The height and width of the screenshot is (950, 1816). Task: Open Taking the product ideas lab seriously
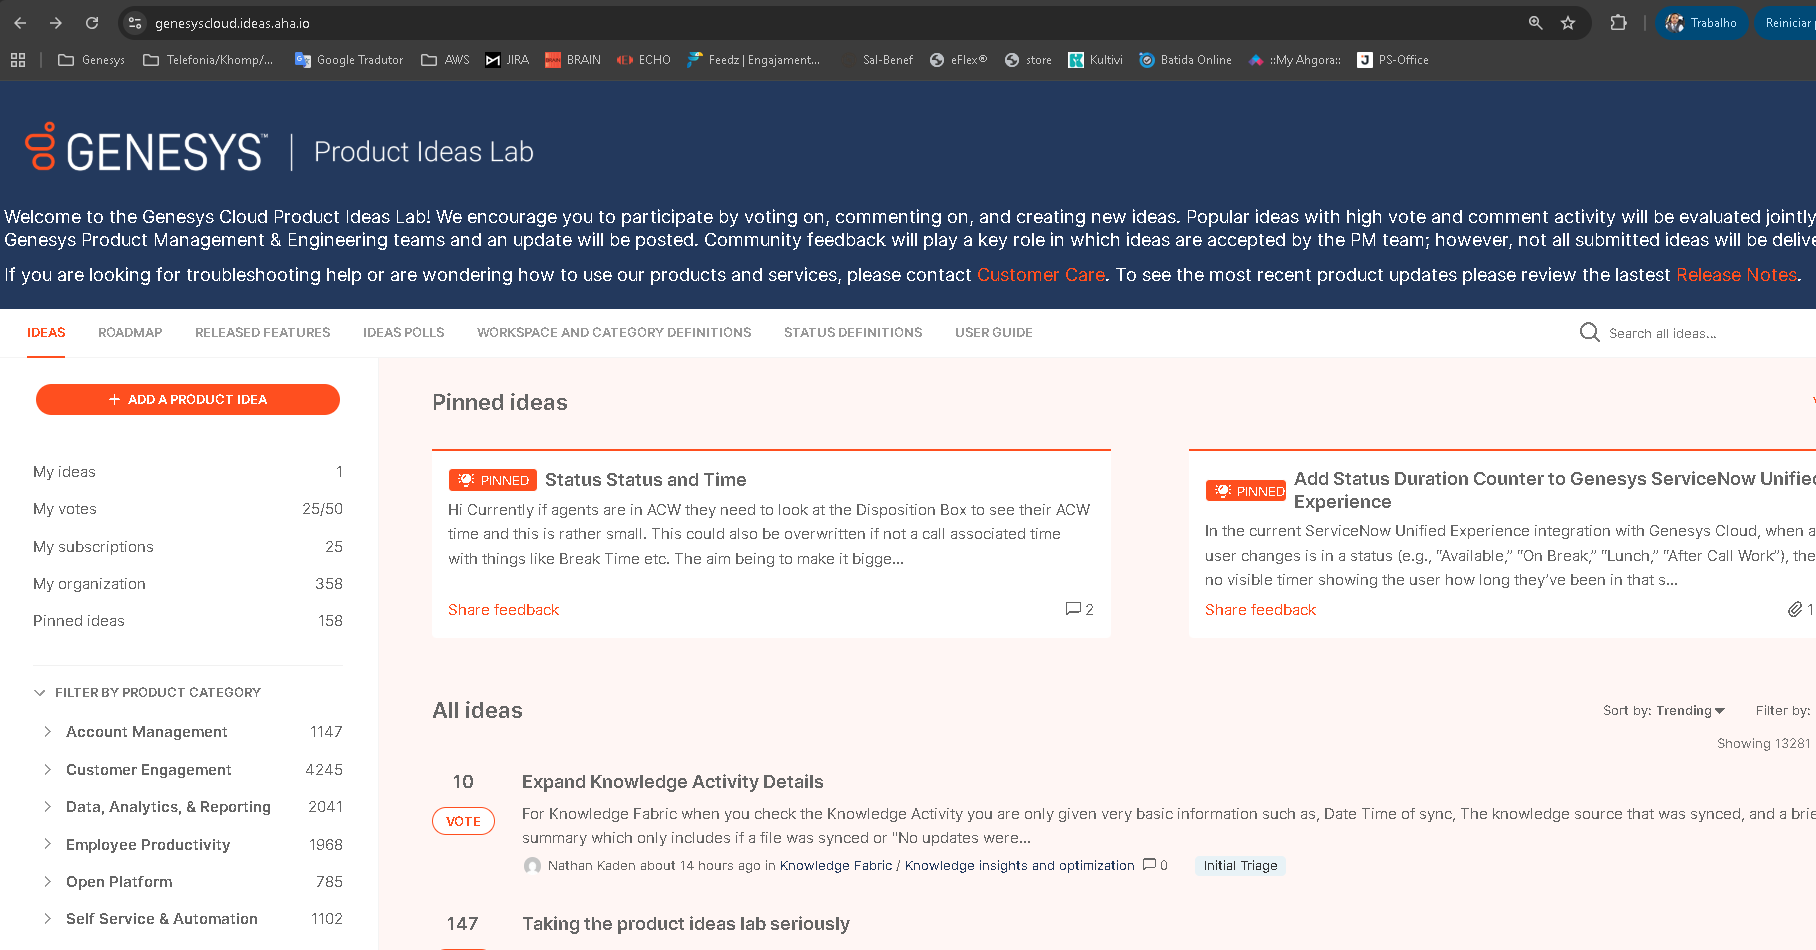686,924
